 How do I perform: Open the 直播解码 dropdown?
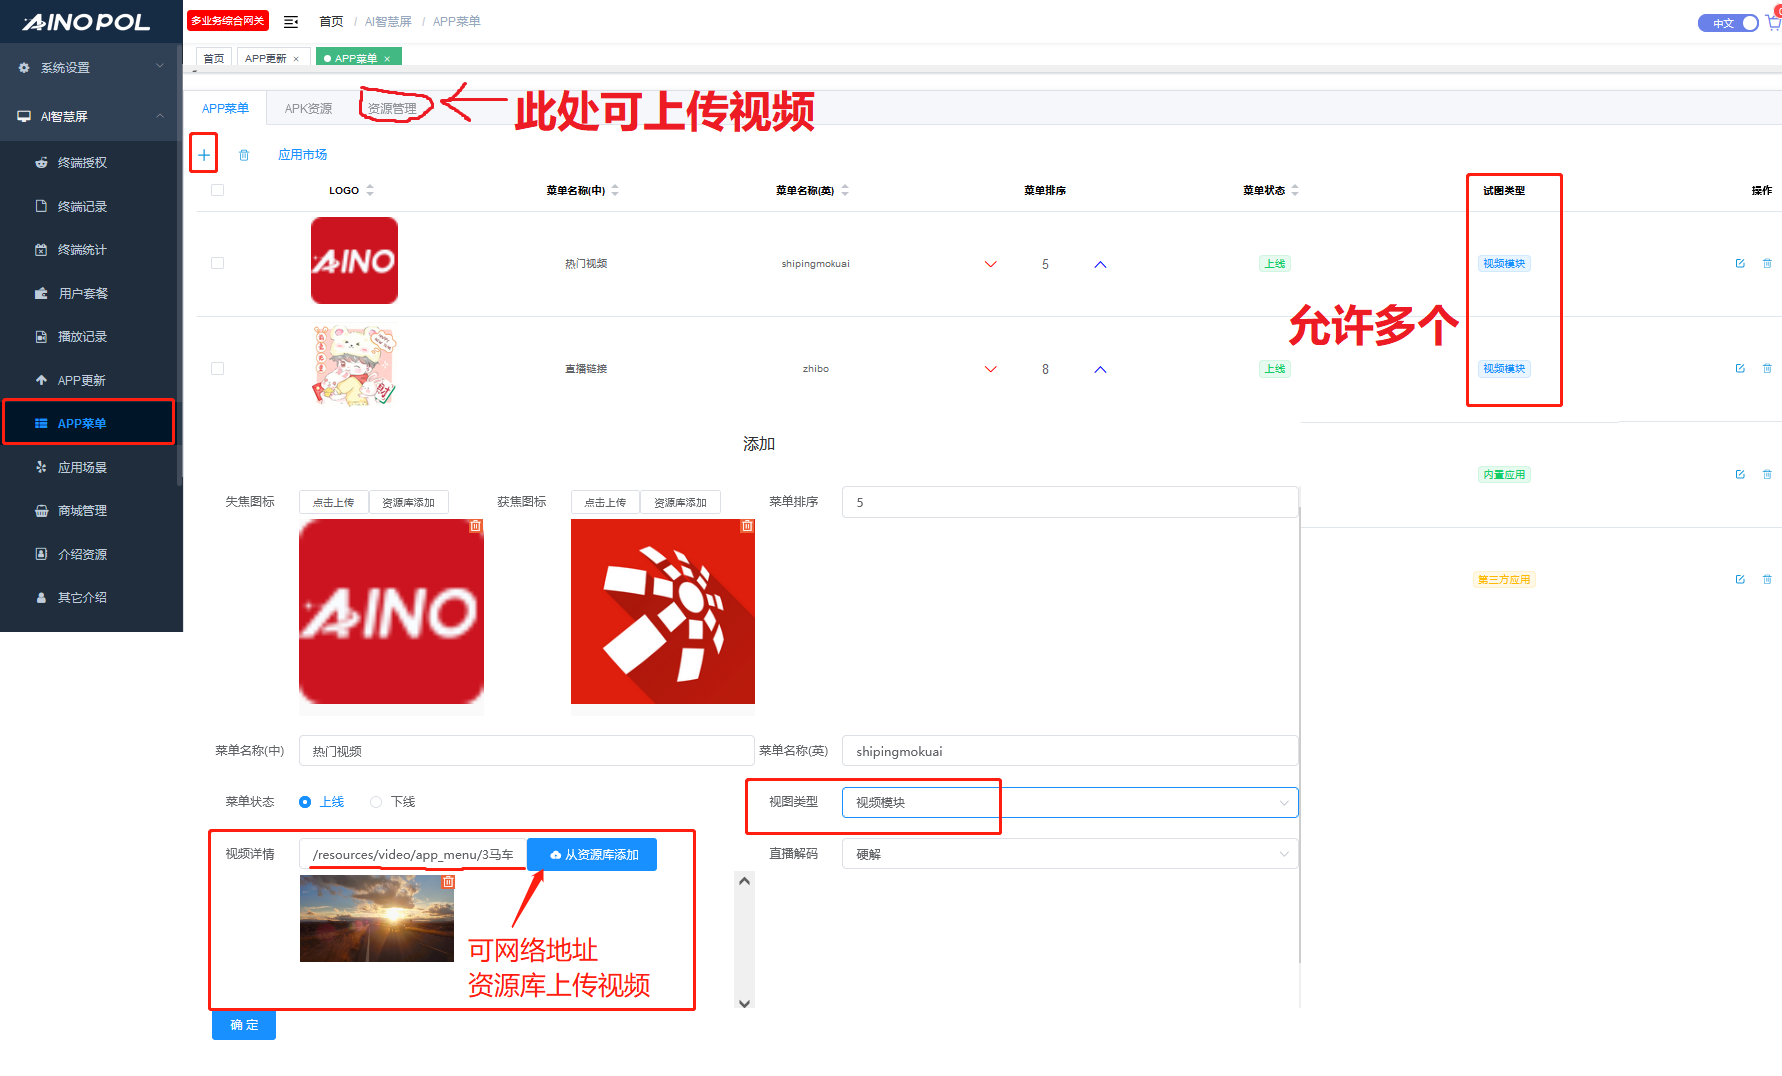tap(1069, 854)
